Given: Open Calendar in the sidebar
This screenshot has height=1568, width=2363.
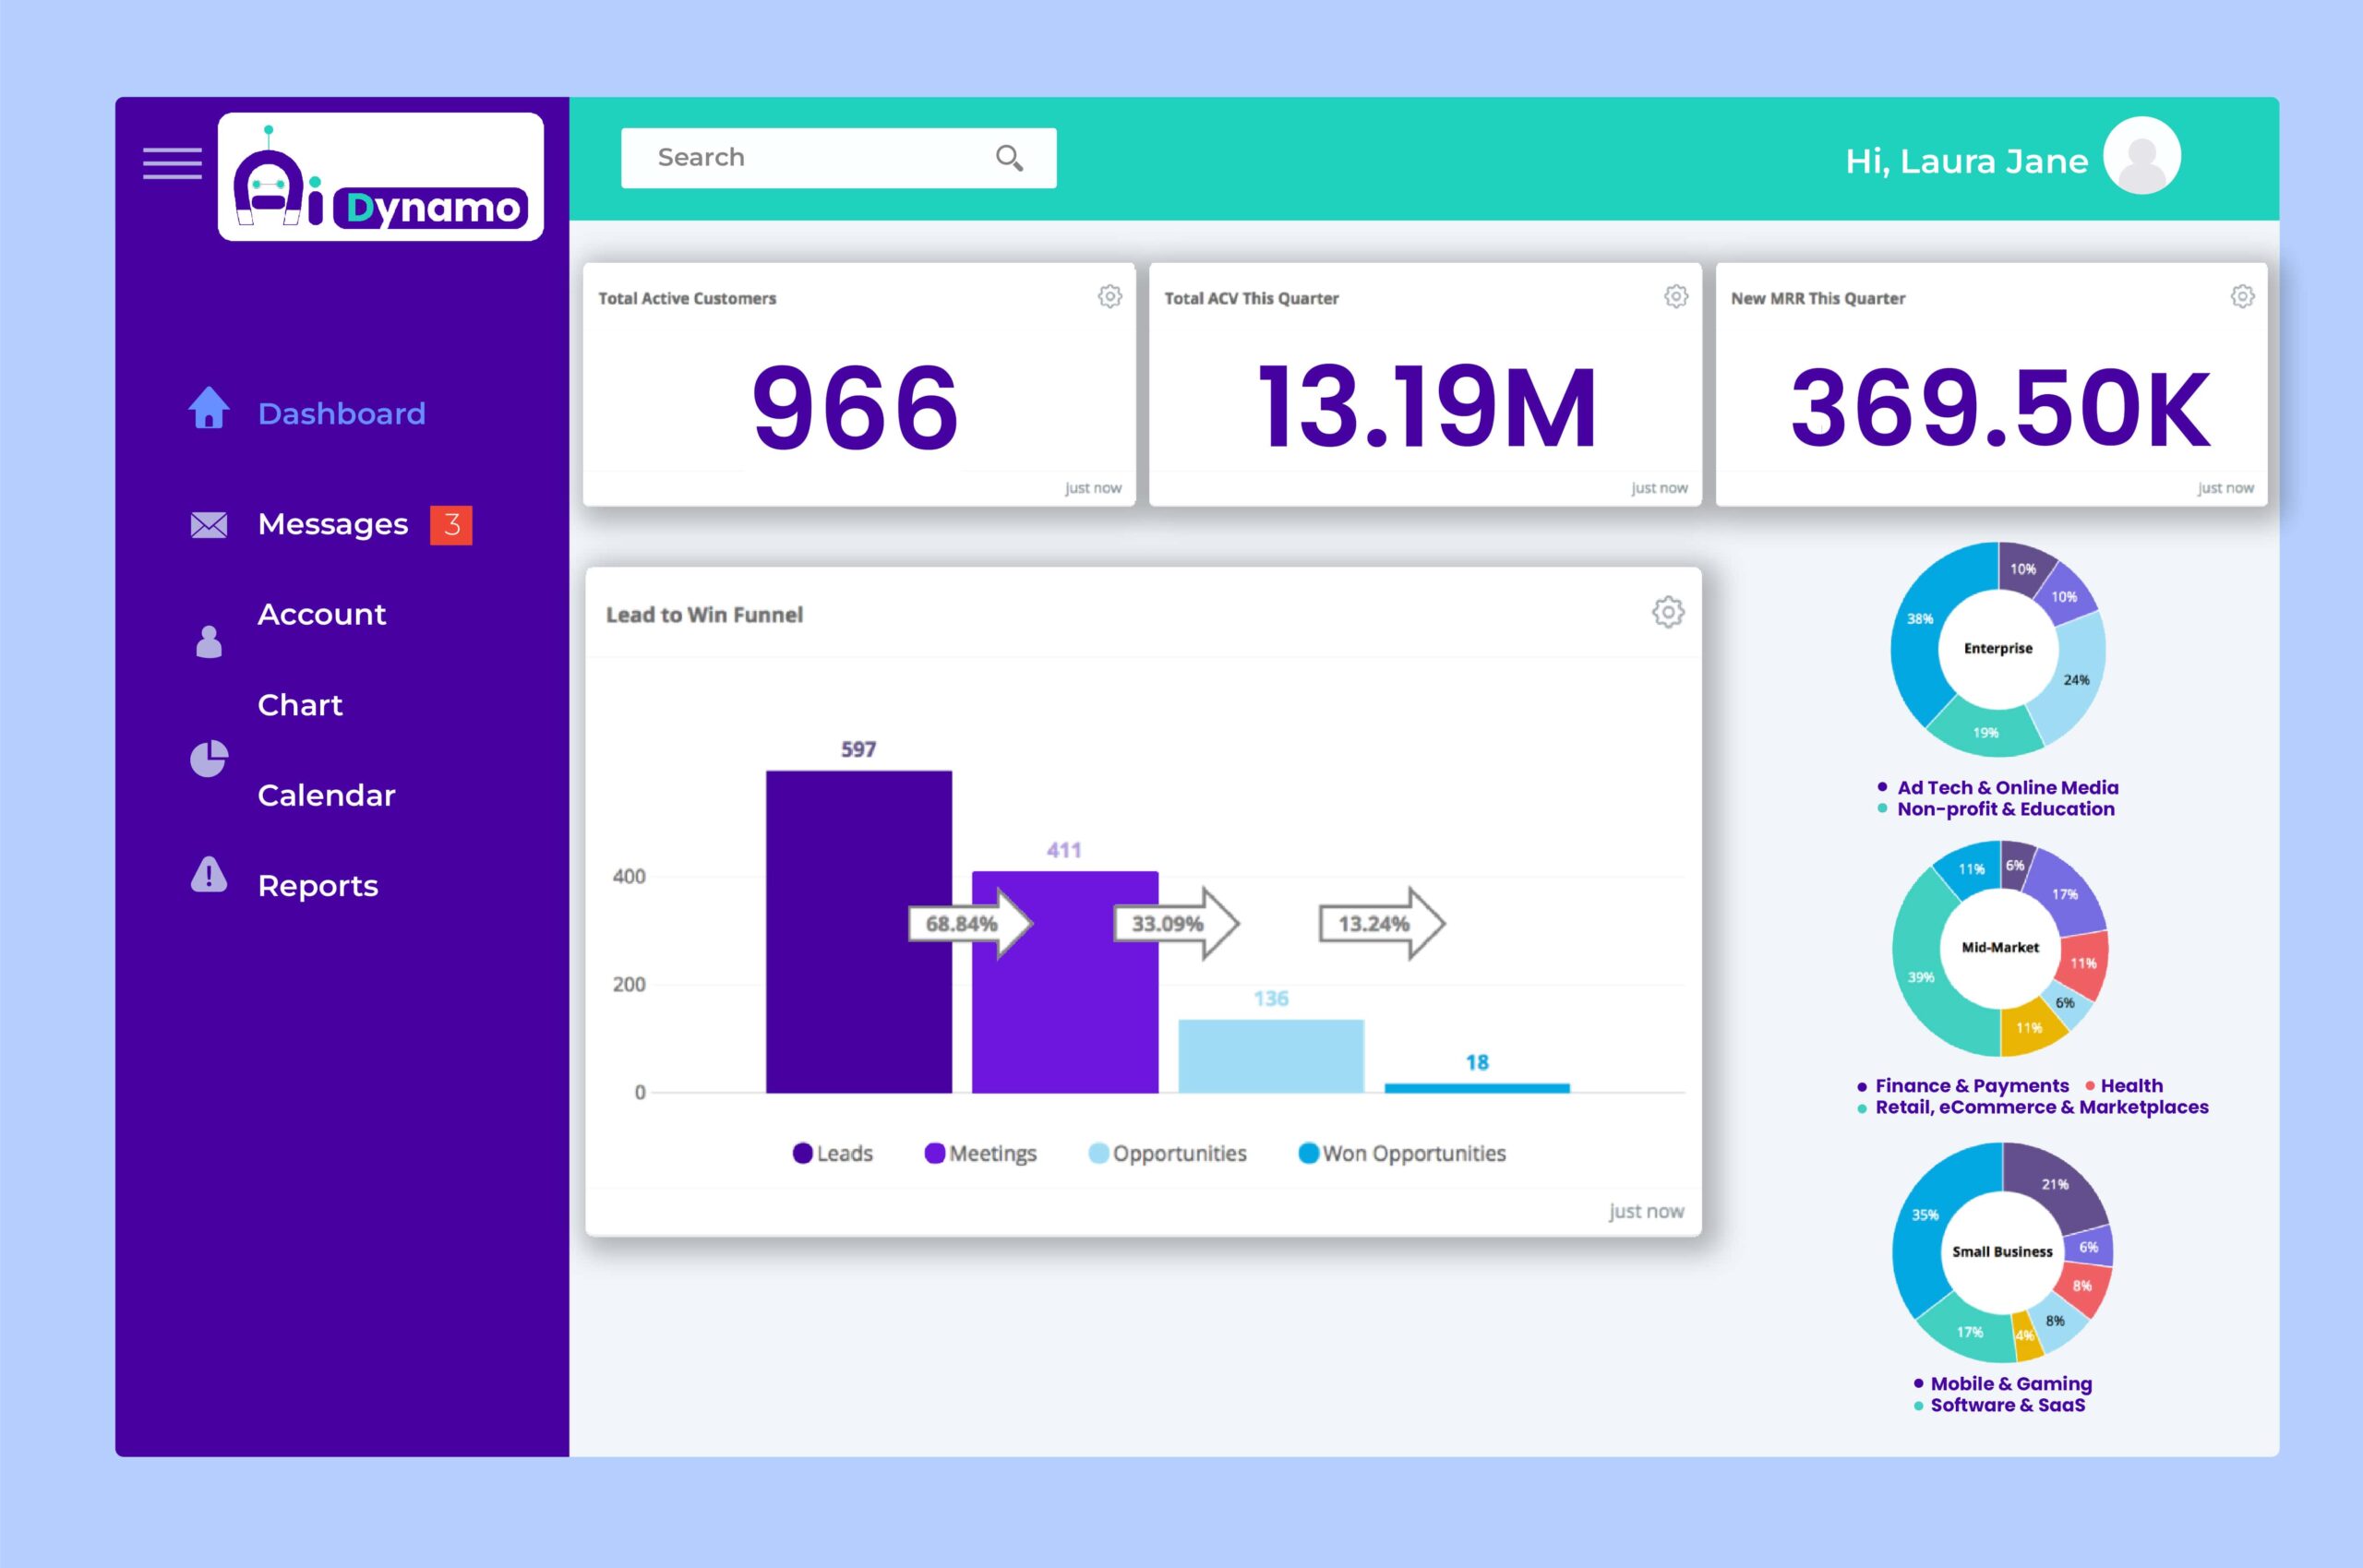Looking at the screenshot, I should 326,795.
